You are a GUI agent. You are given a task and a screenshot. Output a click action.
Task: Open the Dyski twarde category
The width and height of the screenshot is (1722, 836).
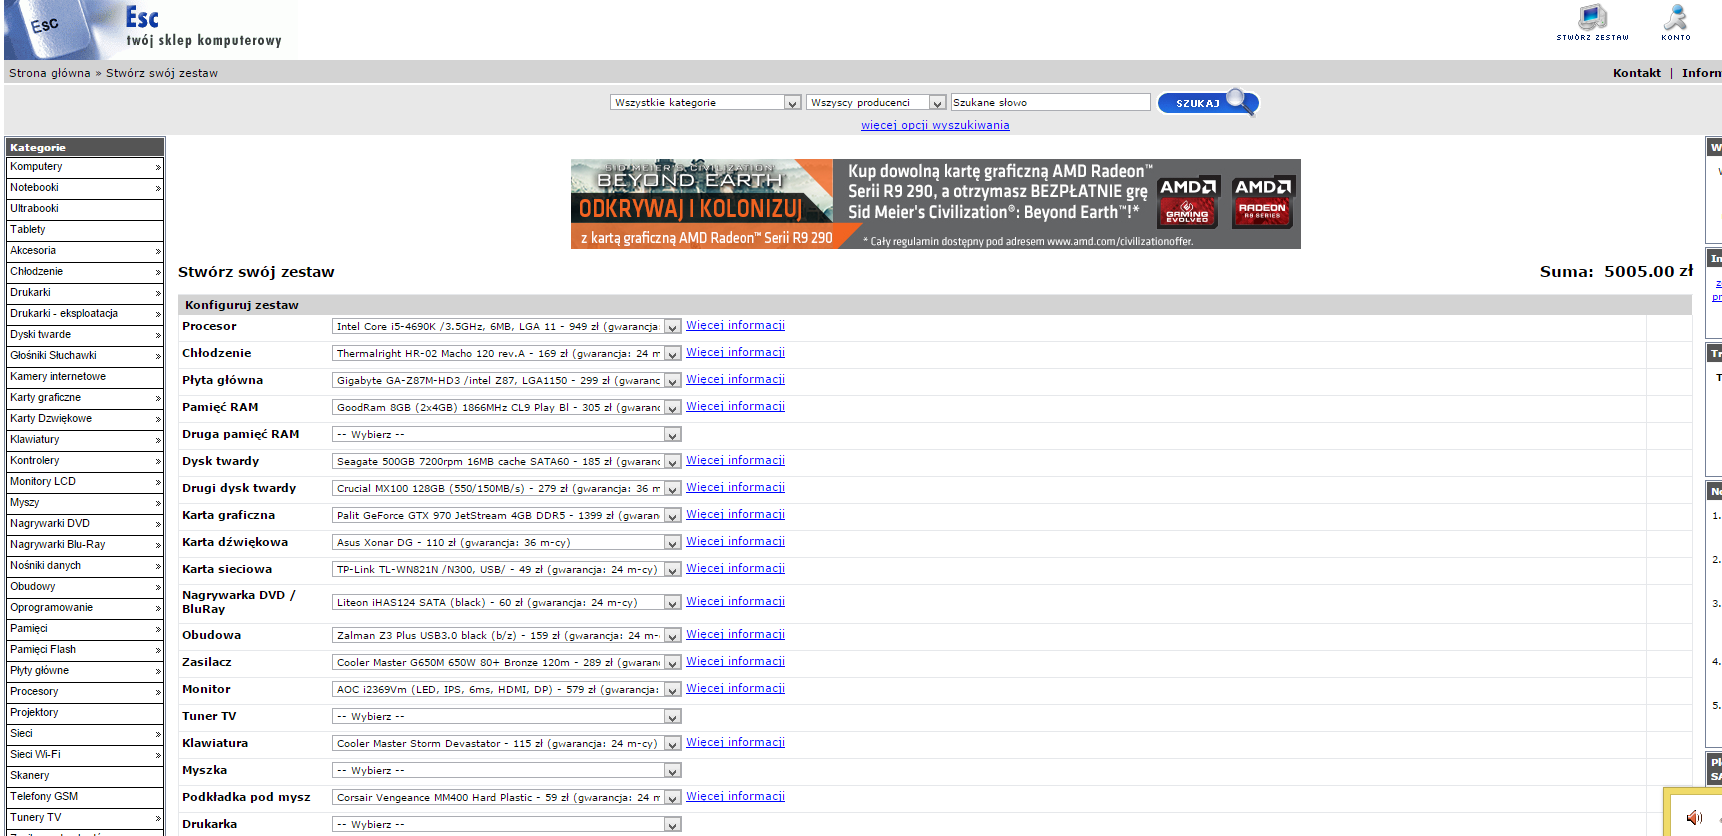pos(85,335)
